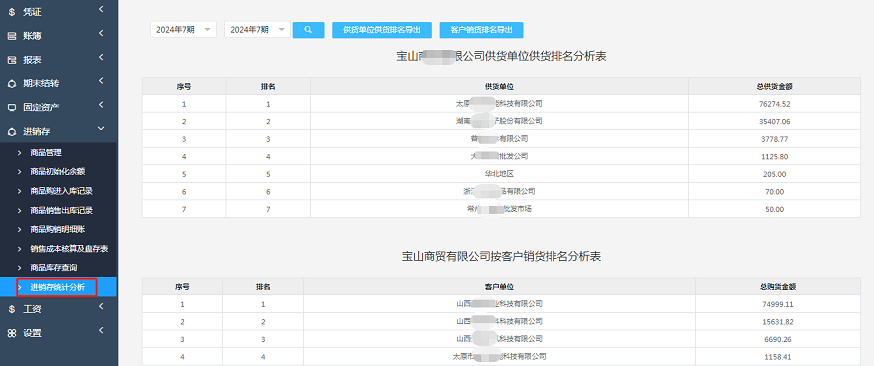Click customer amount 15631.82 cell
Viewport: 874px width, 366px height.
coord(779,321)
